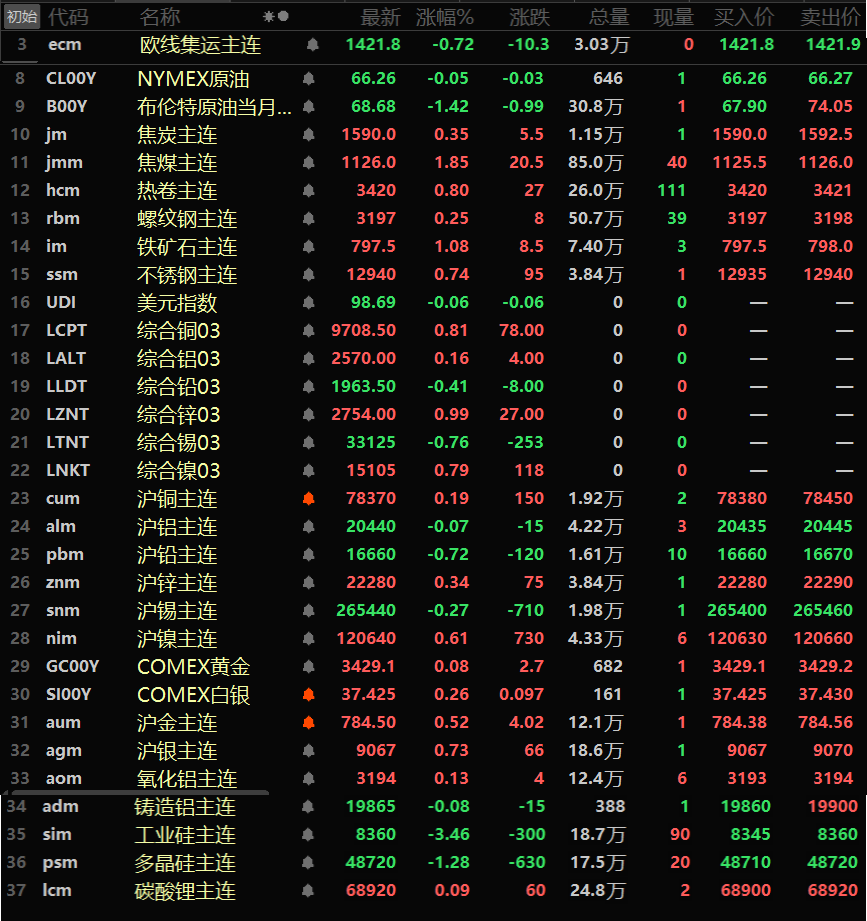Click the bell icon for 碳酸锂主连
867x921 pixels.
[308, 890]
